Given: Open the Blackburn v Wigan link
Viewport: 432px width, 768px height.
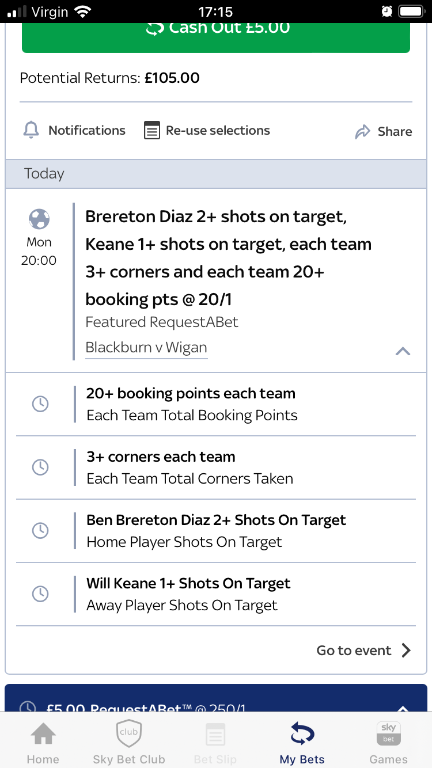Looking at the screenshot, I should (146, 347).
